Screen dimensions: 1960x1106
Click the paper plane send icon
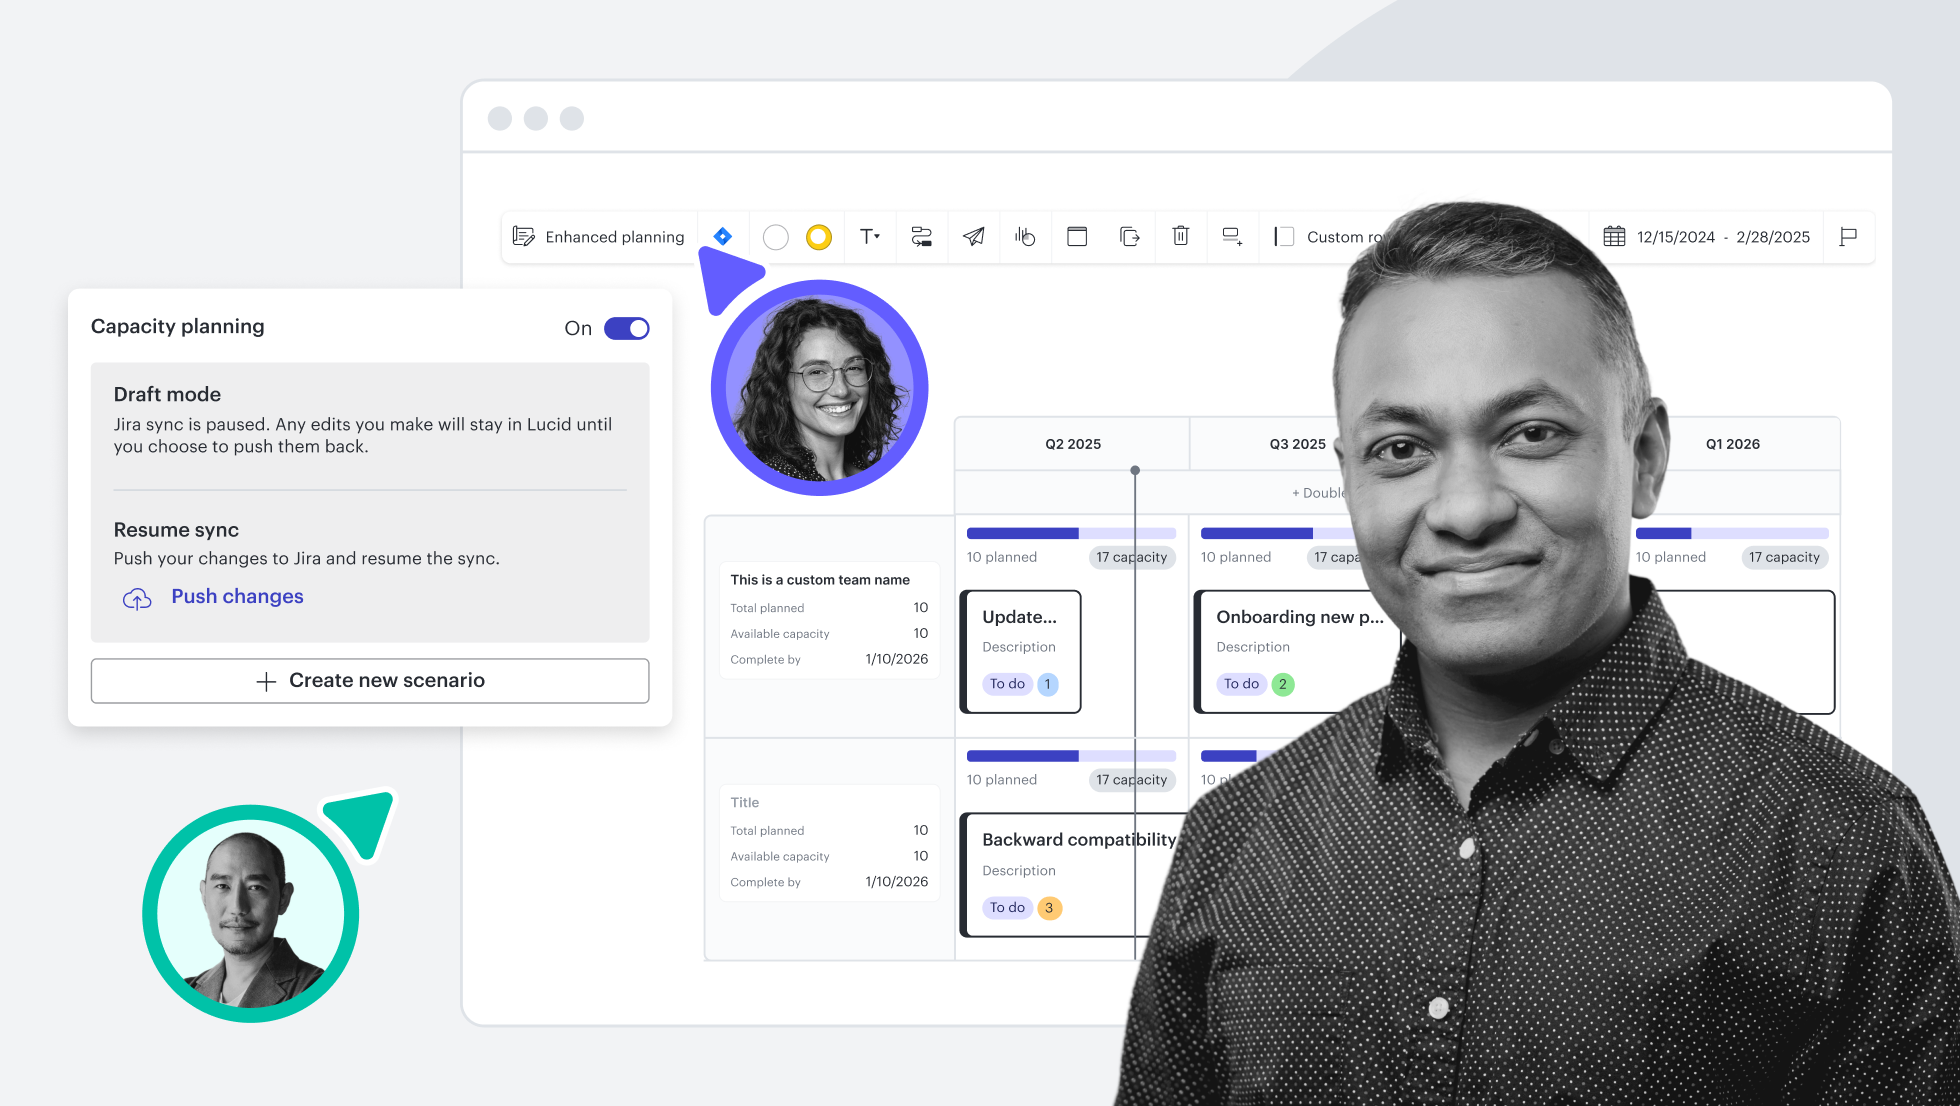(974, 237)
